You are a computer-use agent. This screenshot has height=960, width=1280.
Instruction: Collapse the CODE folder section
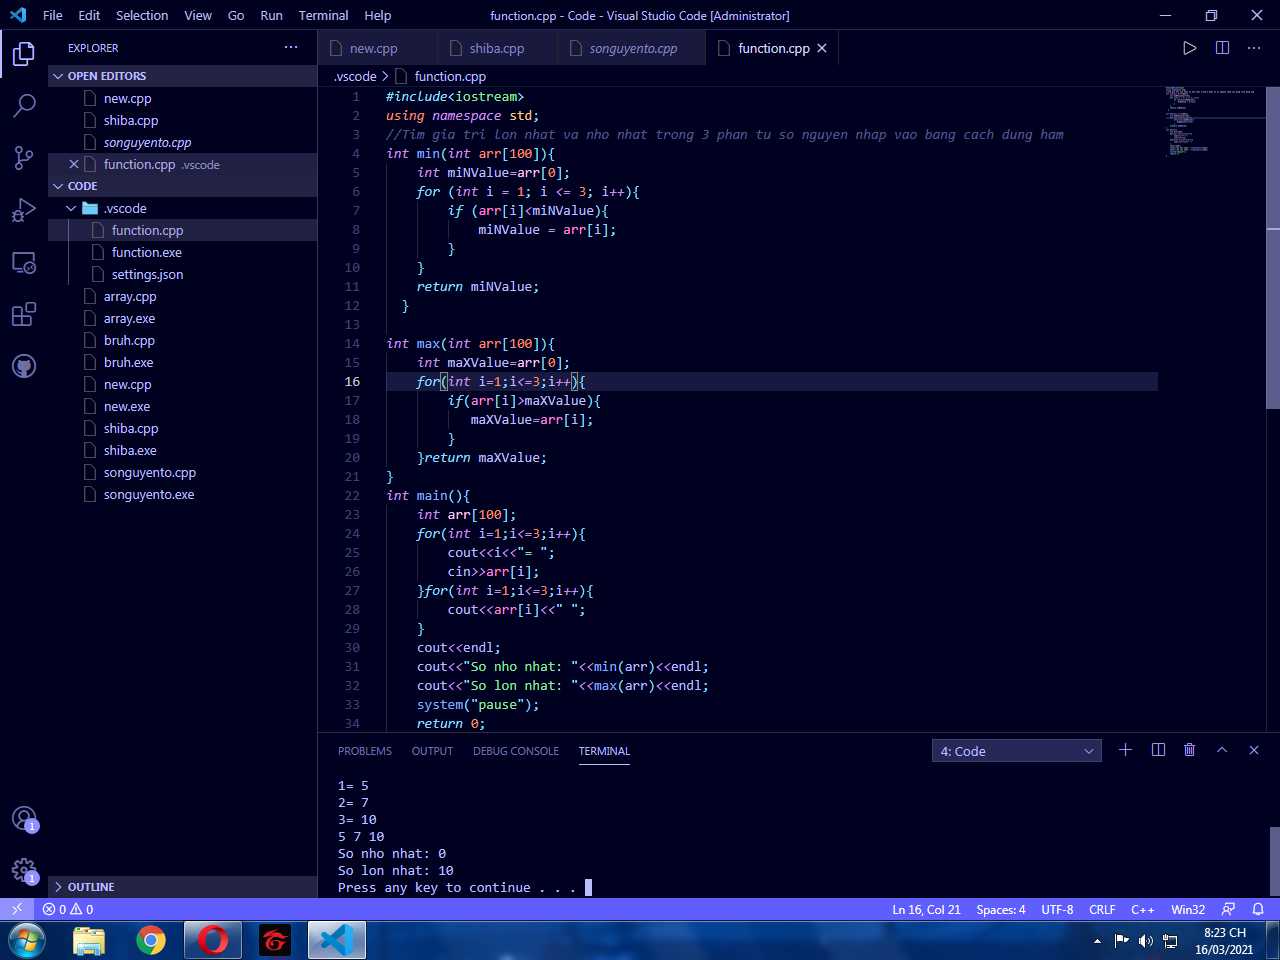(x=58, y=186)
